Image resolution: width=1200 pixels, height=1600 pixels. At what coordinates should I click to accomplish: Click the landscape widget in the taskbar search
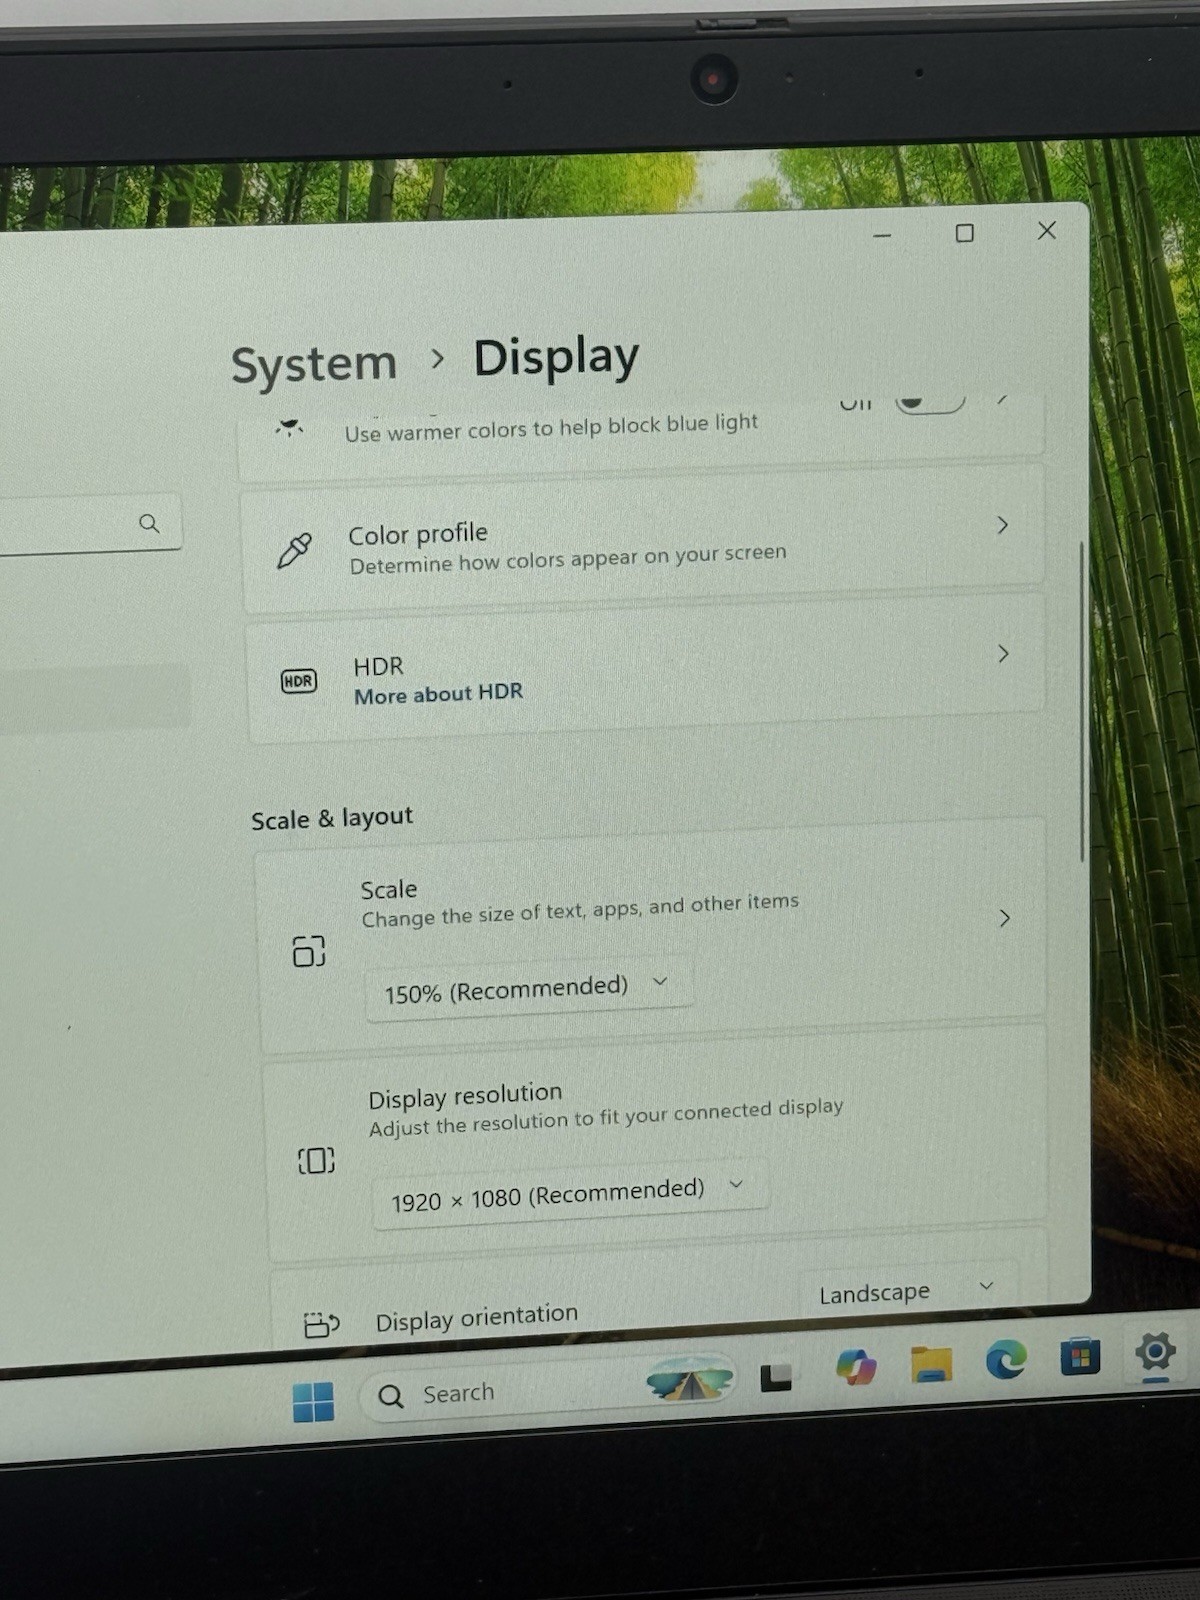pos(690,1381)
